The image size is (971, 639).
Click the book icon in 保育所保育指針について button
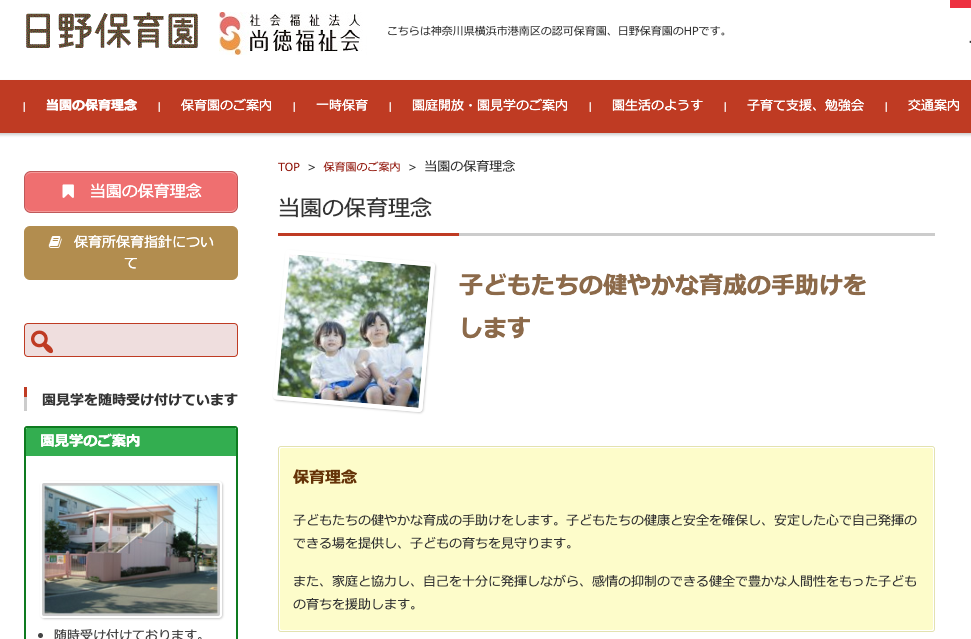[55, 242]
